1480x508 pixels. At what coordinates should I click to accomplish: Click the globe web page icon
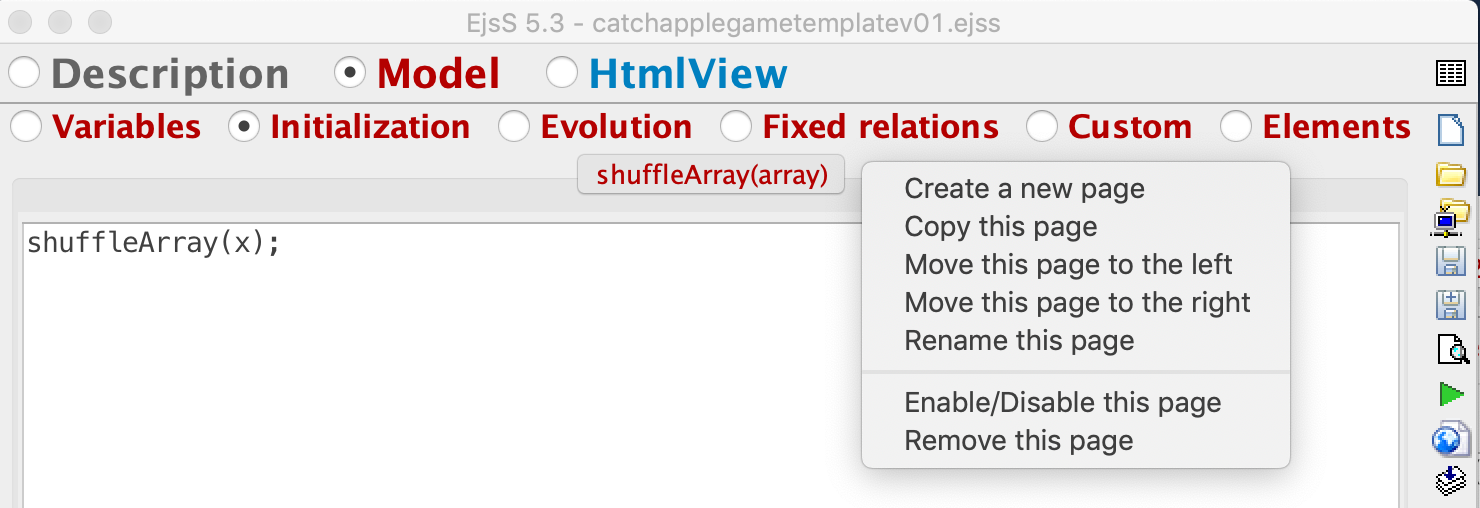coord(1452,438)
